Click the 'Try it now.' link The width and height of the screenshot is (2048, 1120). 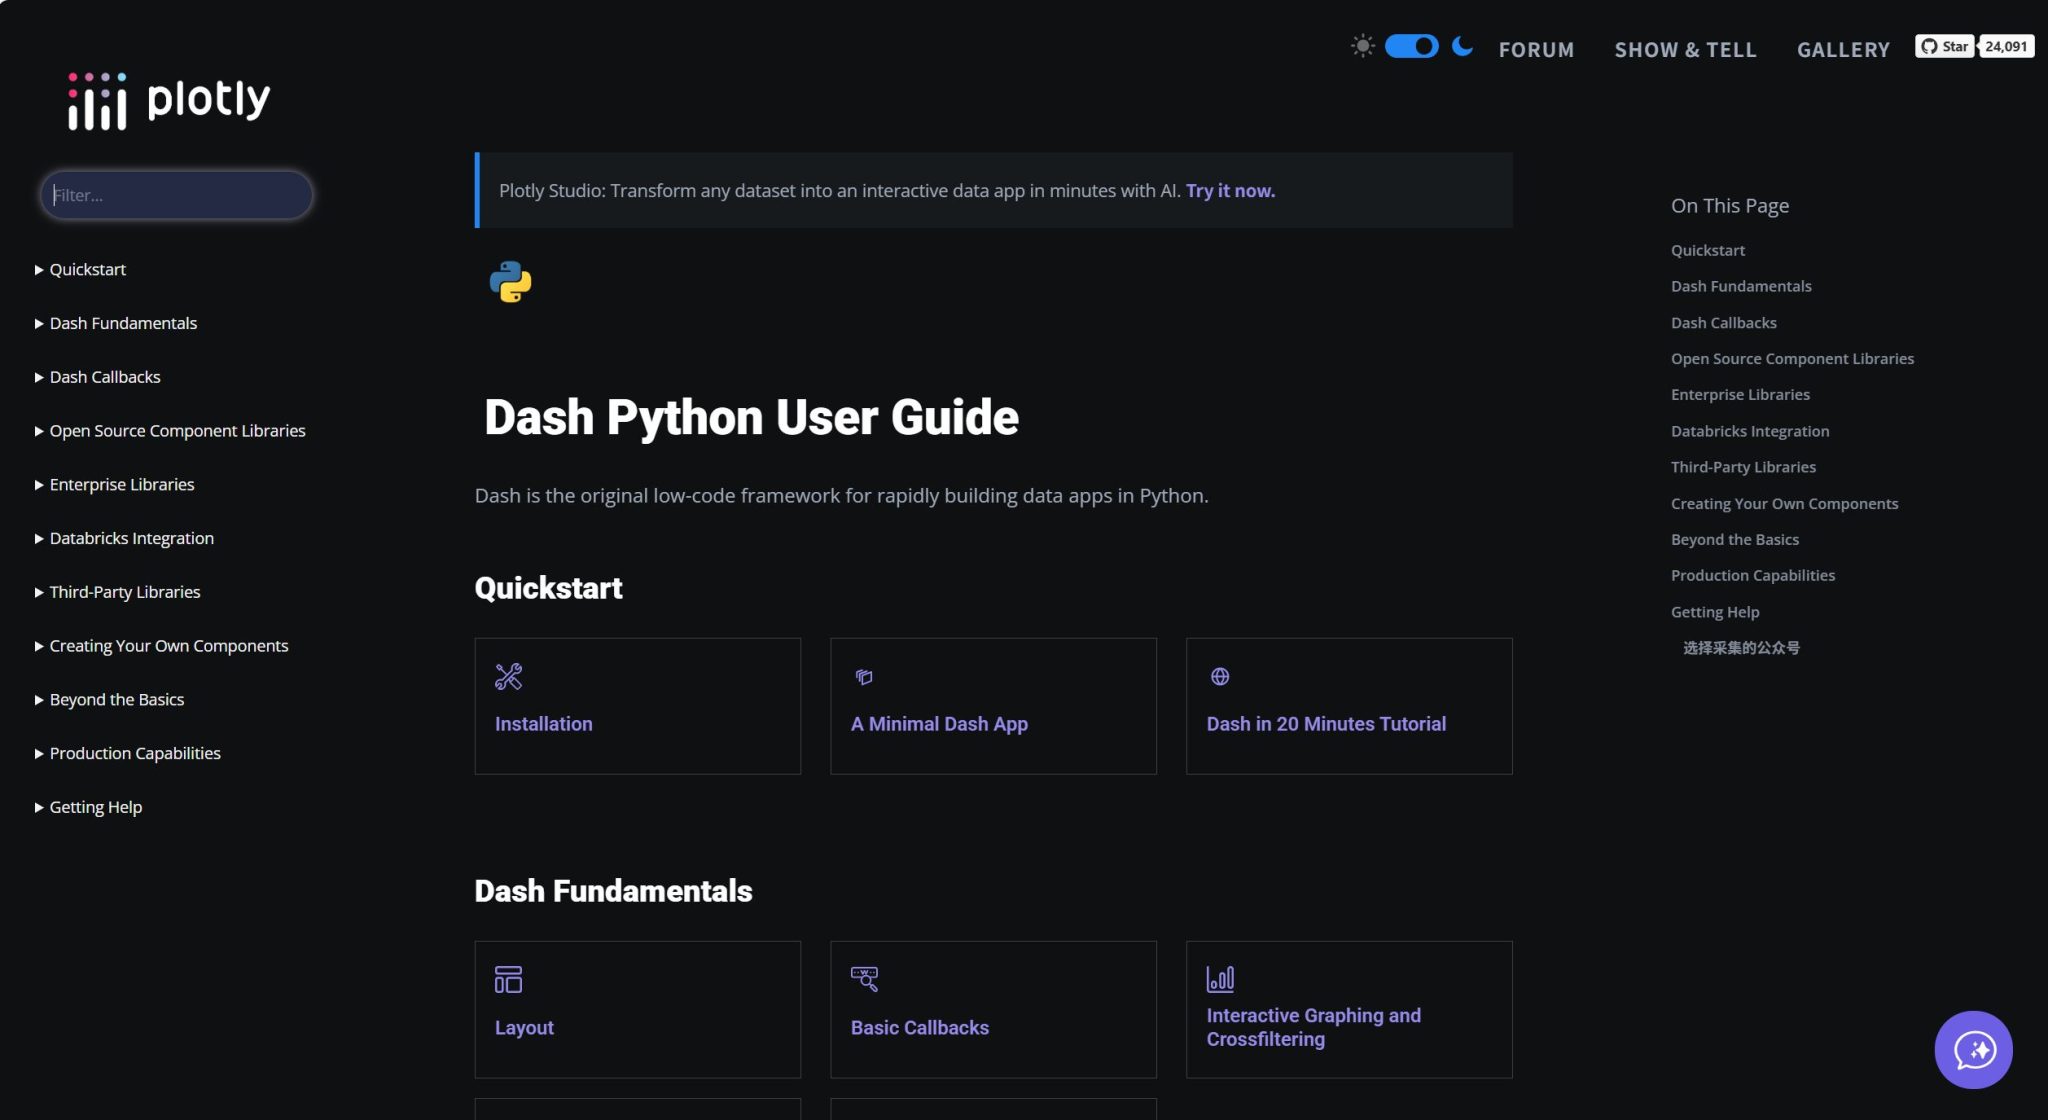[1230, 190]
